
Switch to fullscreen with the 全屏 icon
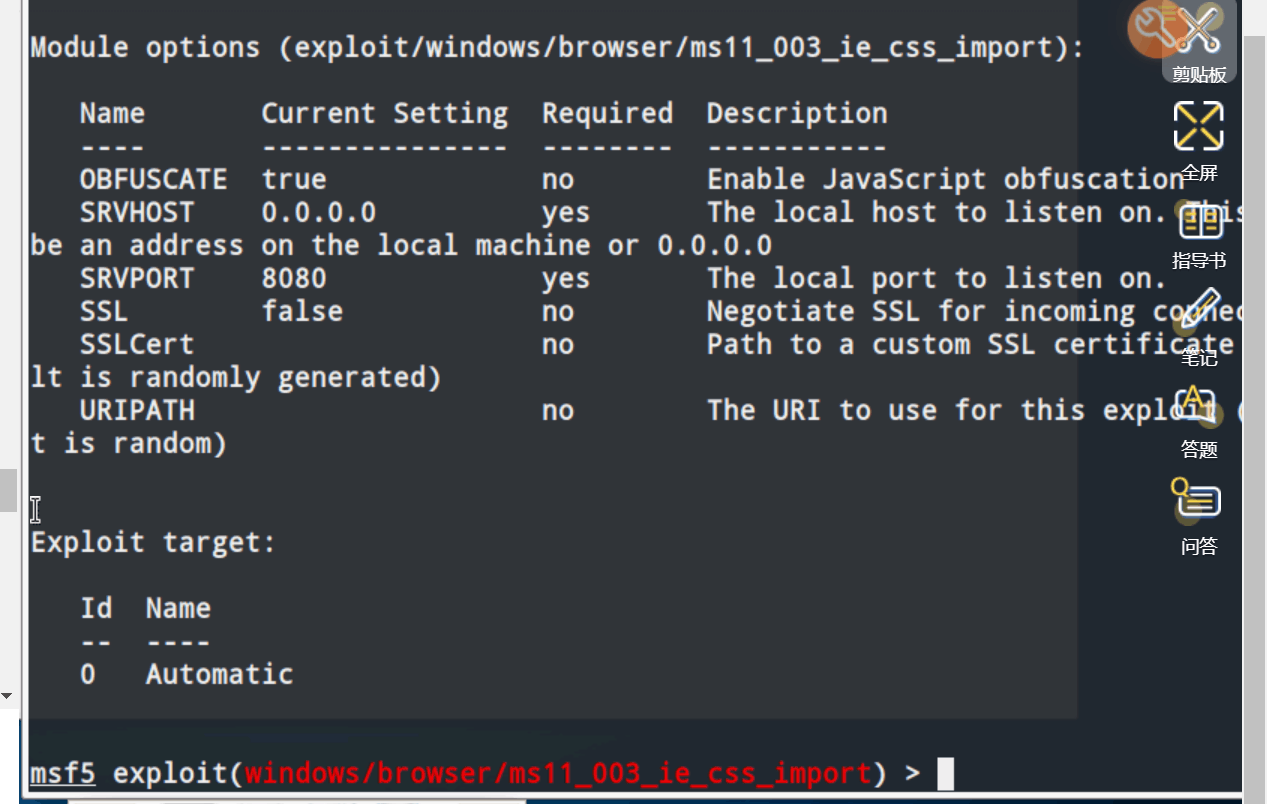1199,140
